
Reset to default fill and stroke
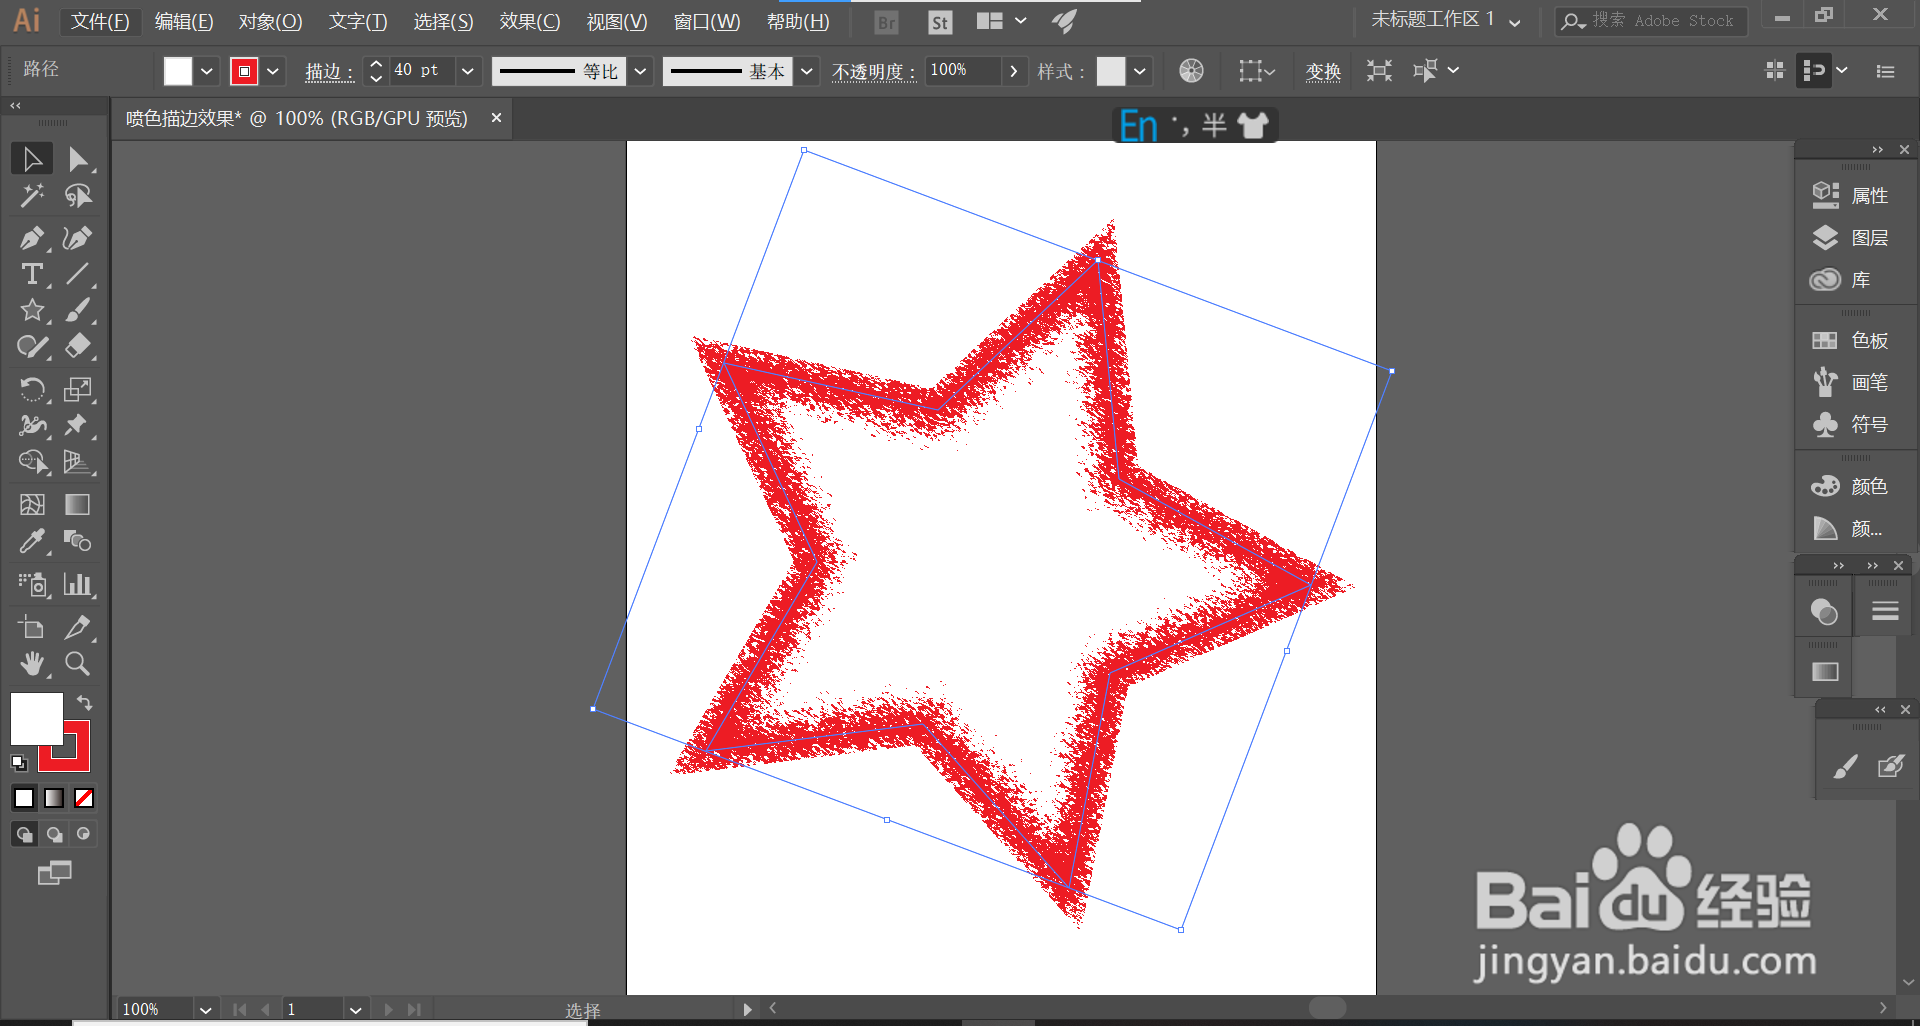[19, 763]
